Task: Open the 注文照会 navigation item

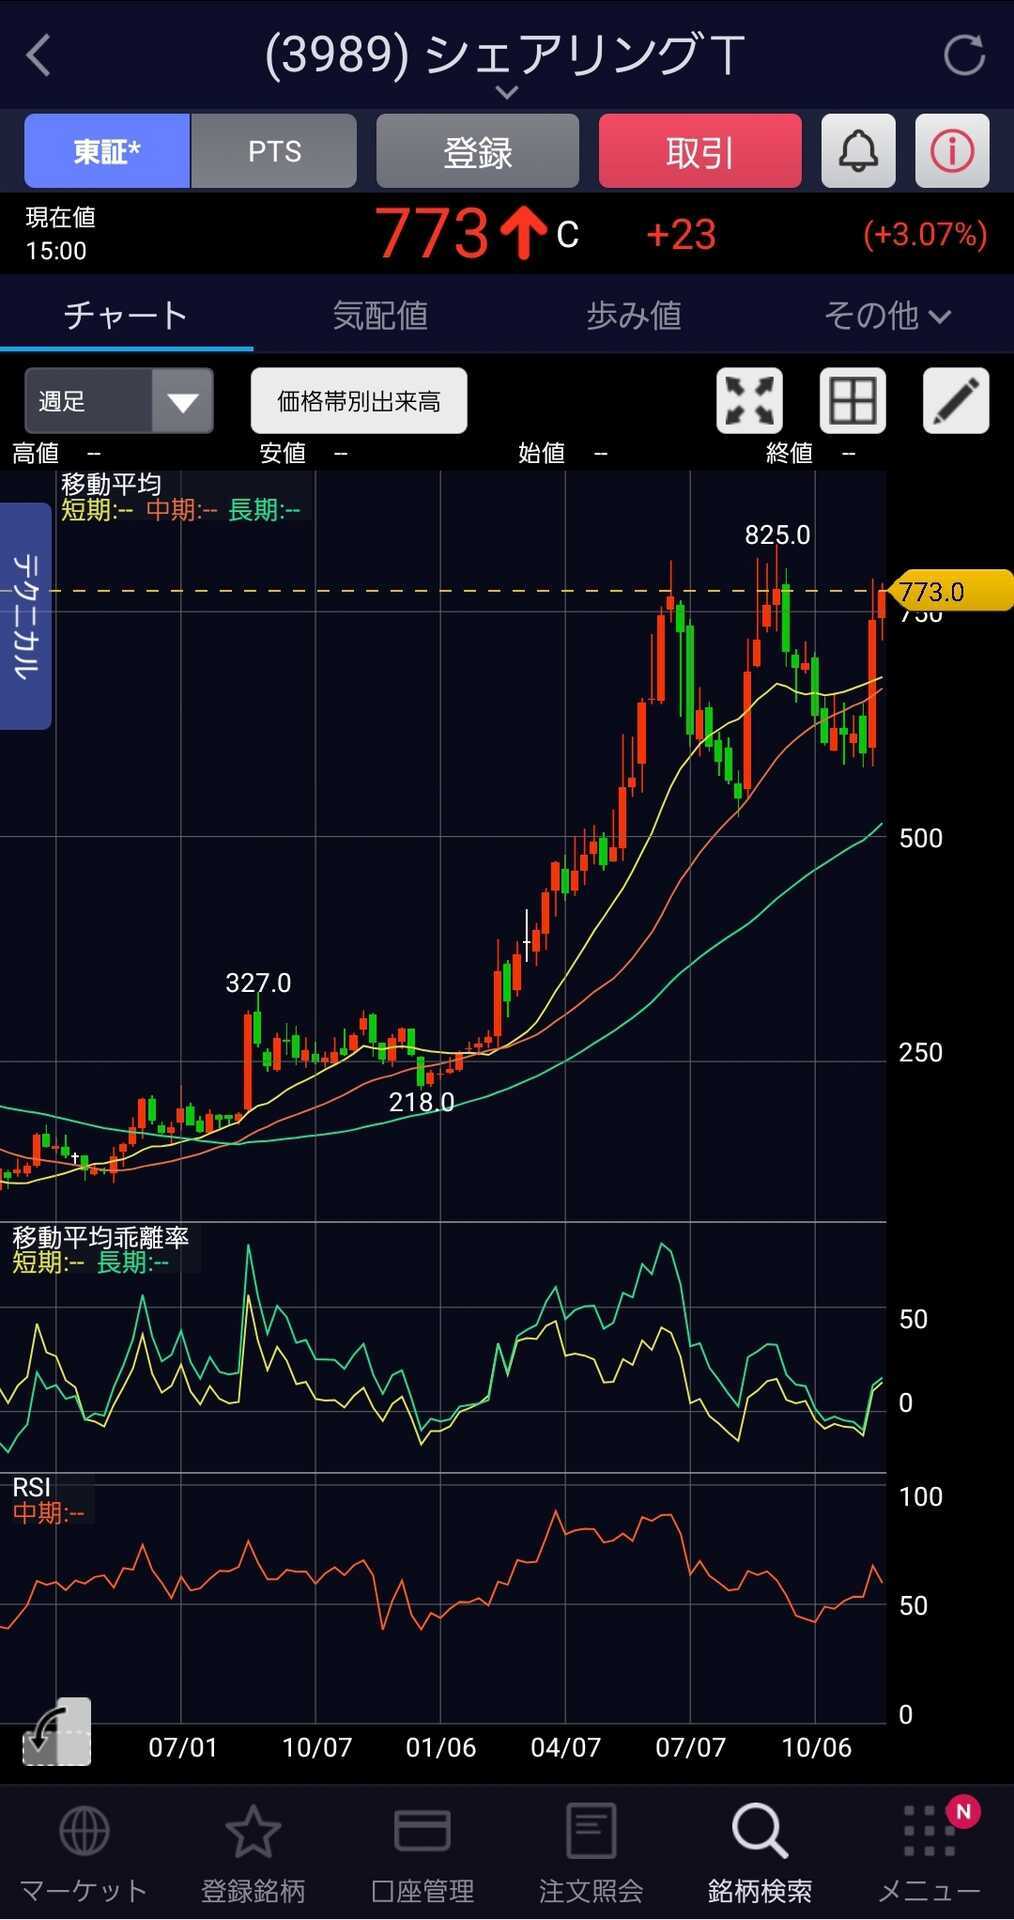Action: click(591, 1853)
